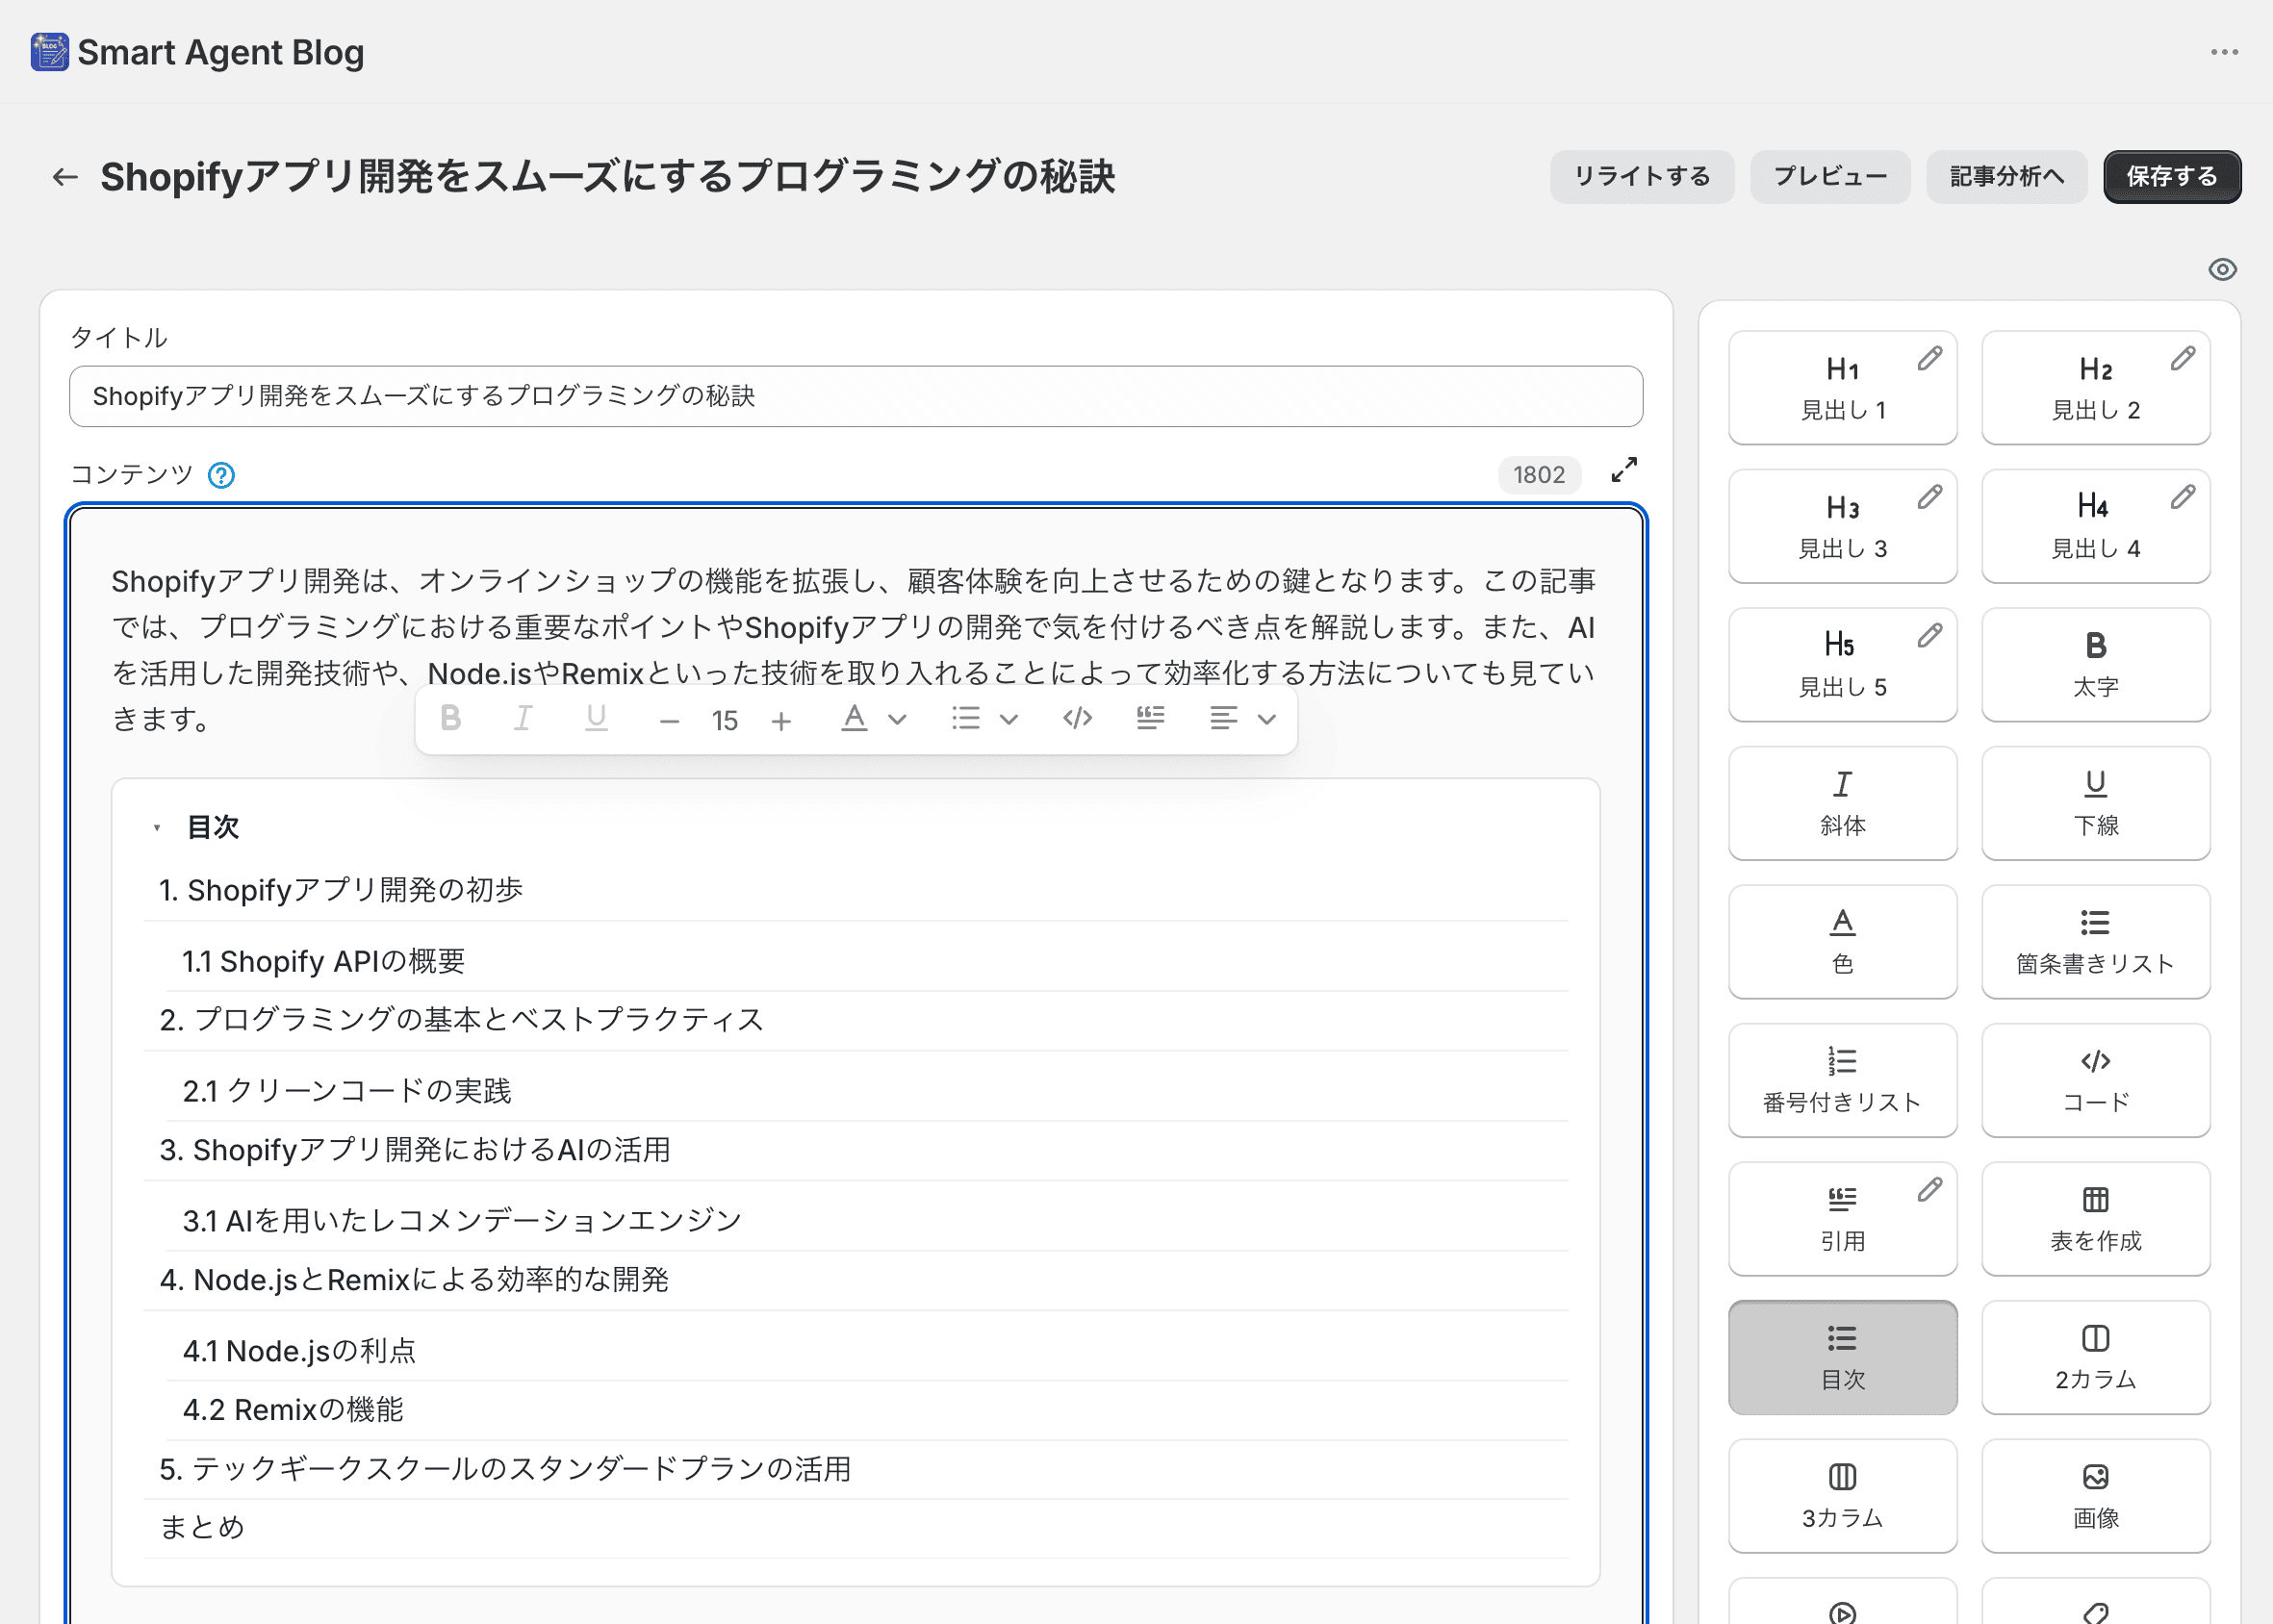The image size is (2273, 1624).
Task: Open text color picker in floating toolbar
Action: [x=854, y=718]
